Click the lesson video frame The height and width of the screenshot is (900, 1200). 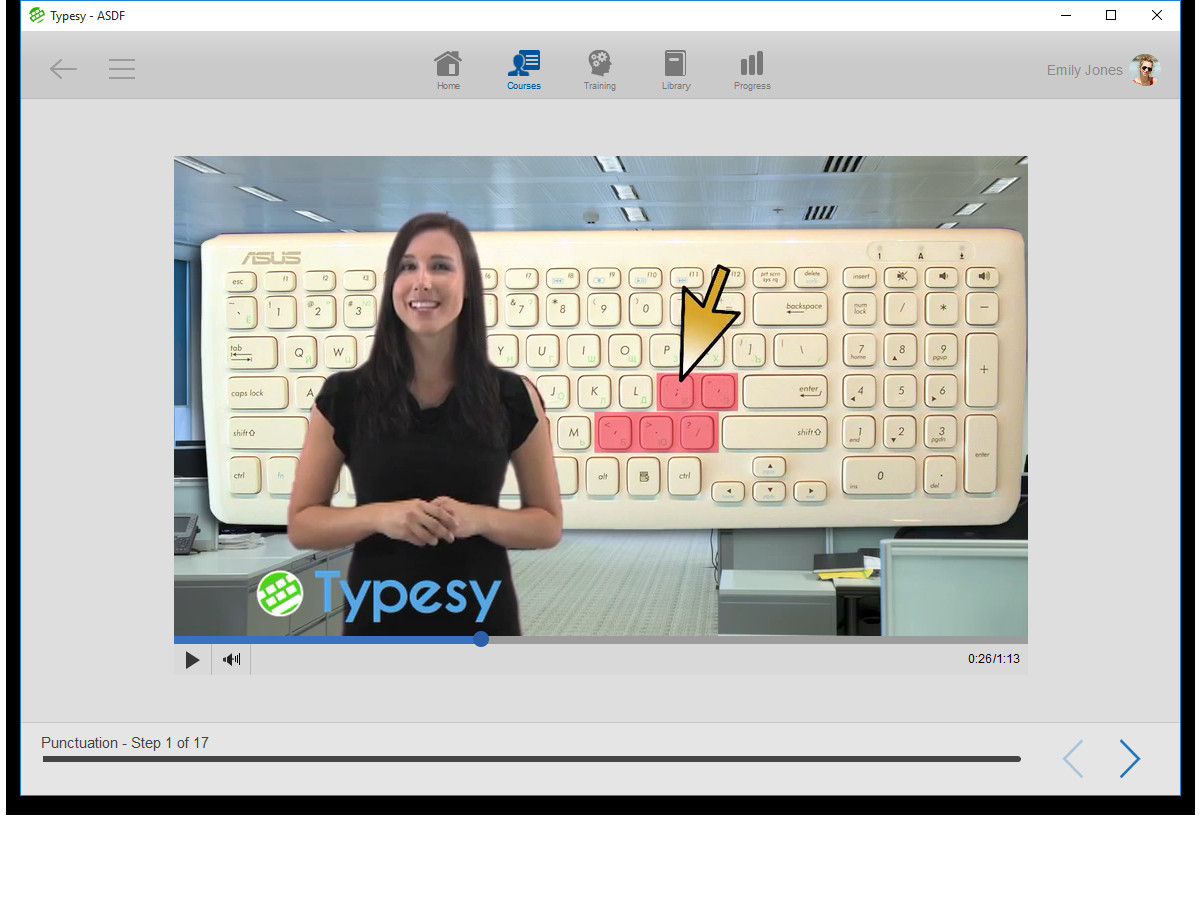[x=600, y=396]
